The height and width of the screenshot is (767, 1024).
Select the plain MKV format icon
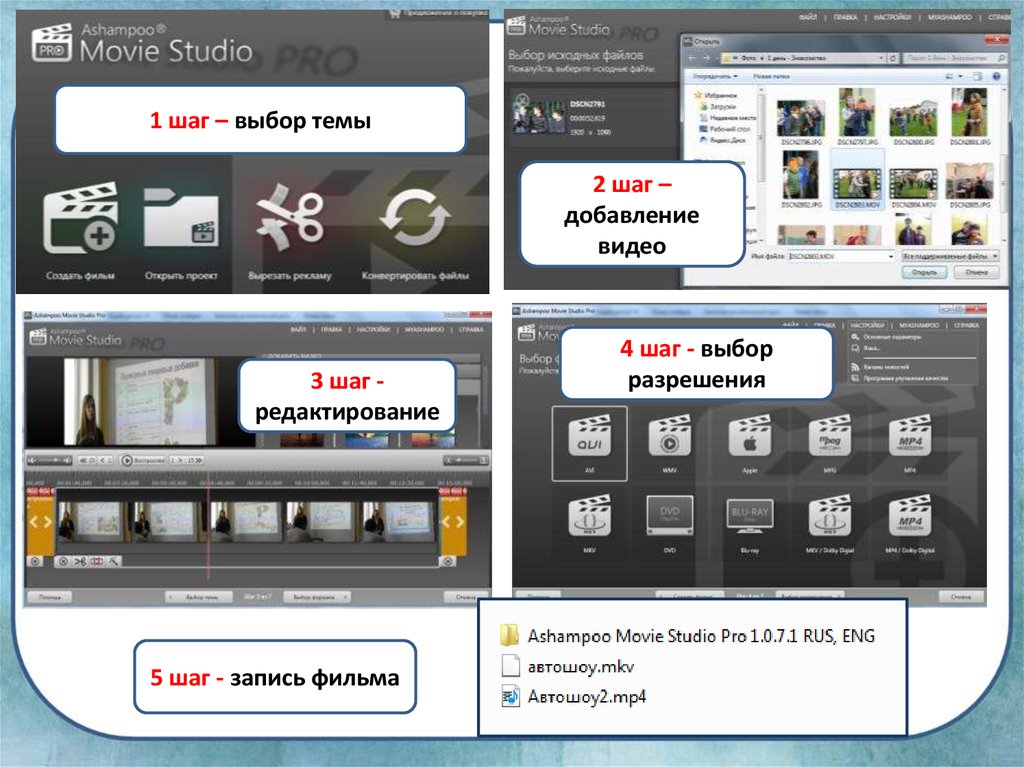click(590, 516)
